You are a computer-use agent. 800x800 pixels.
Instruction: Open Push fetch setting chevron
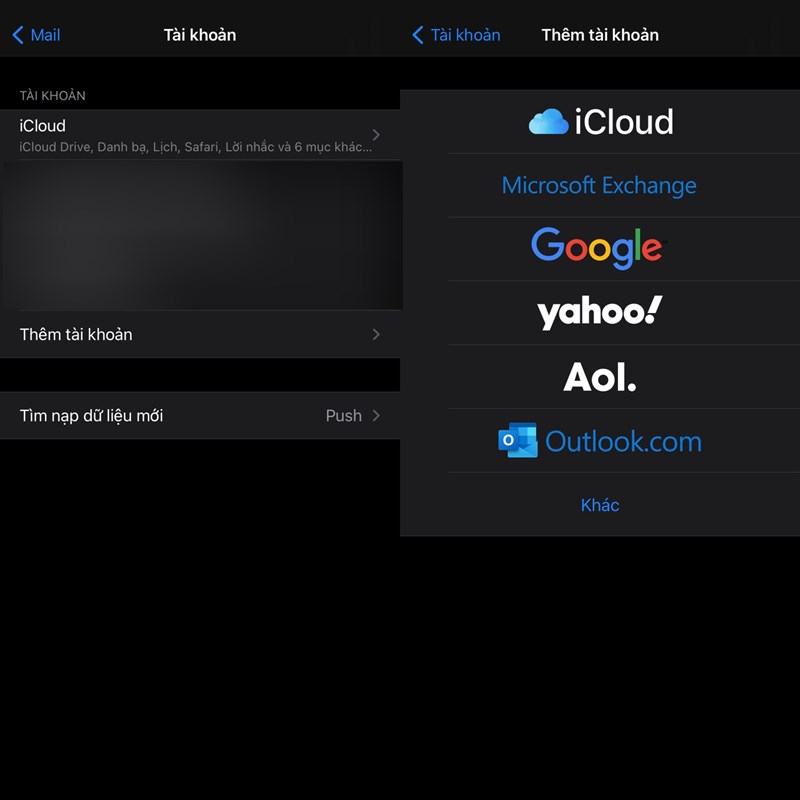coord(376,415)
